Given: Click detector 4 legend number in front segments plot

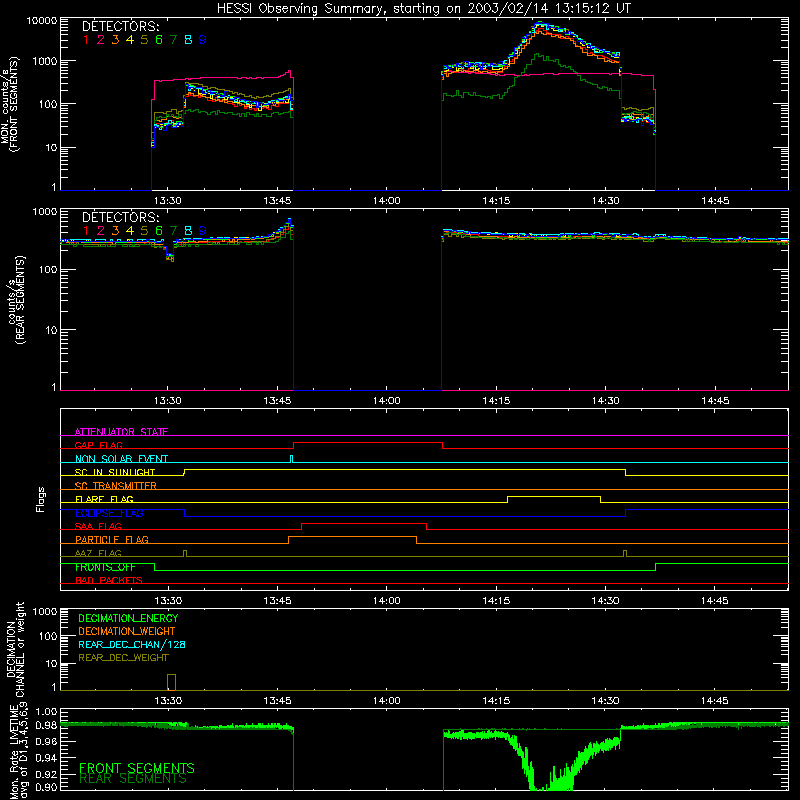Looking at the screenshot, I should [x=130, y=40].
